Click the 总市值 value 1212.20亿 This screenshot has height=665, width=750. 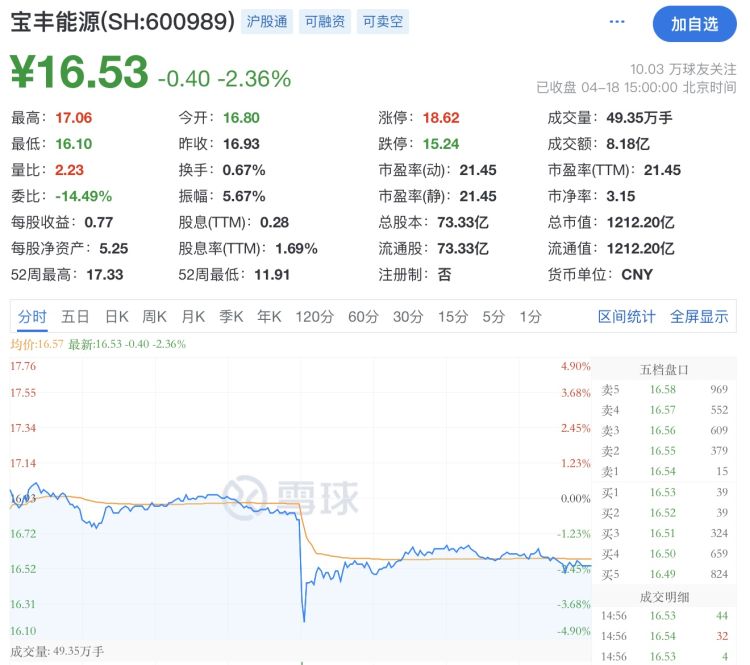[640, 222]
